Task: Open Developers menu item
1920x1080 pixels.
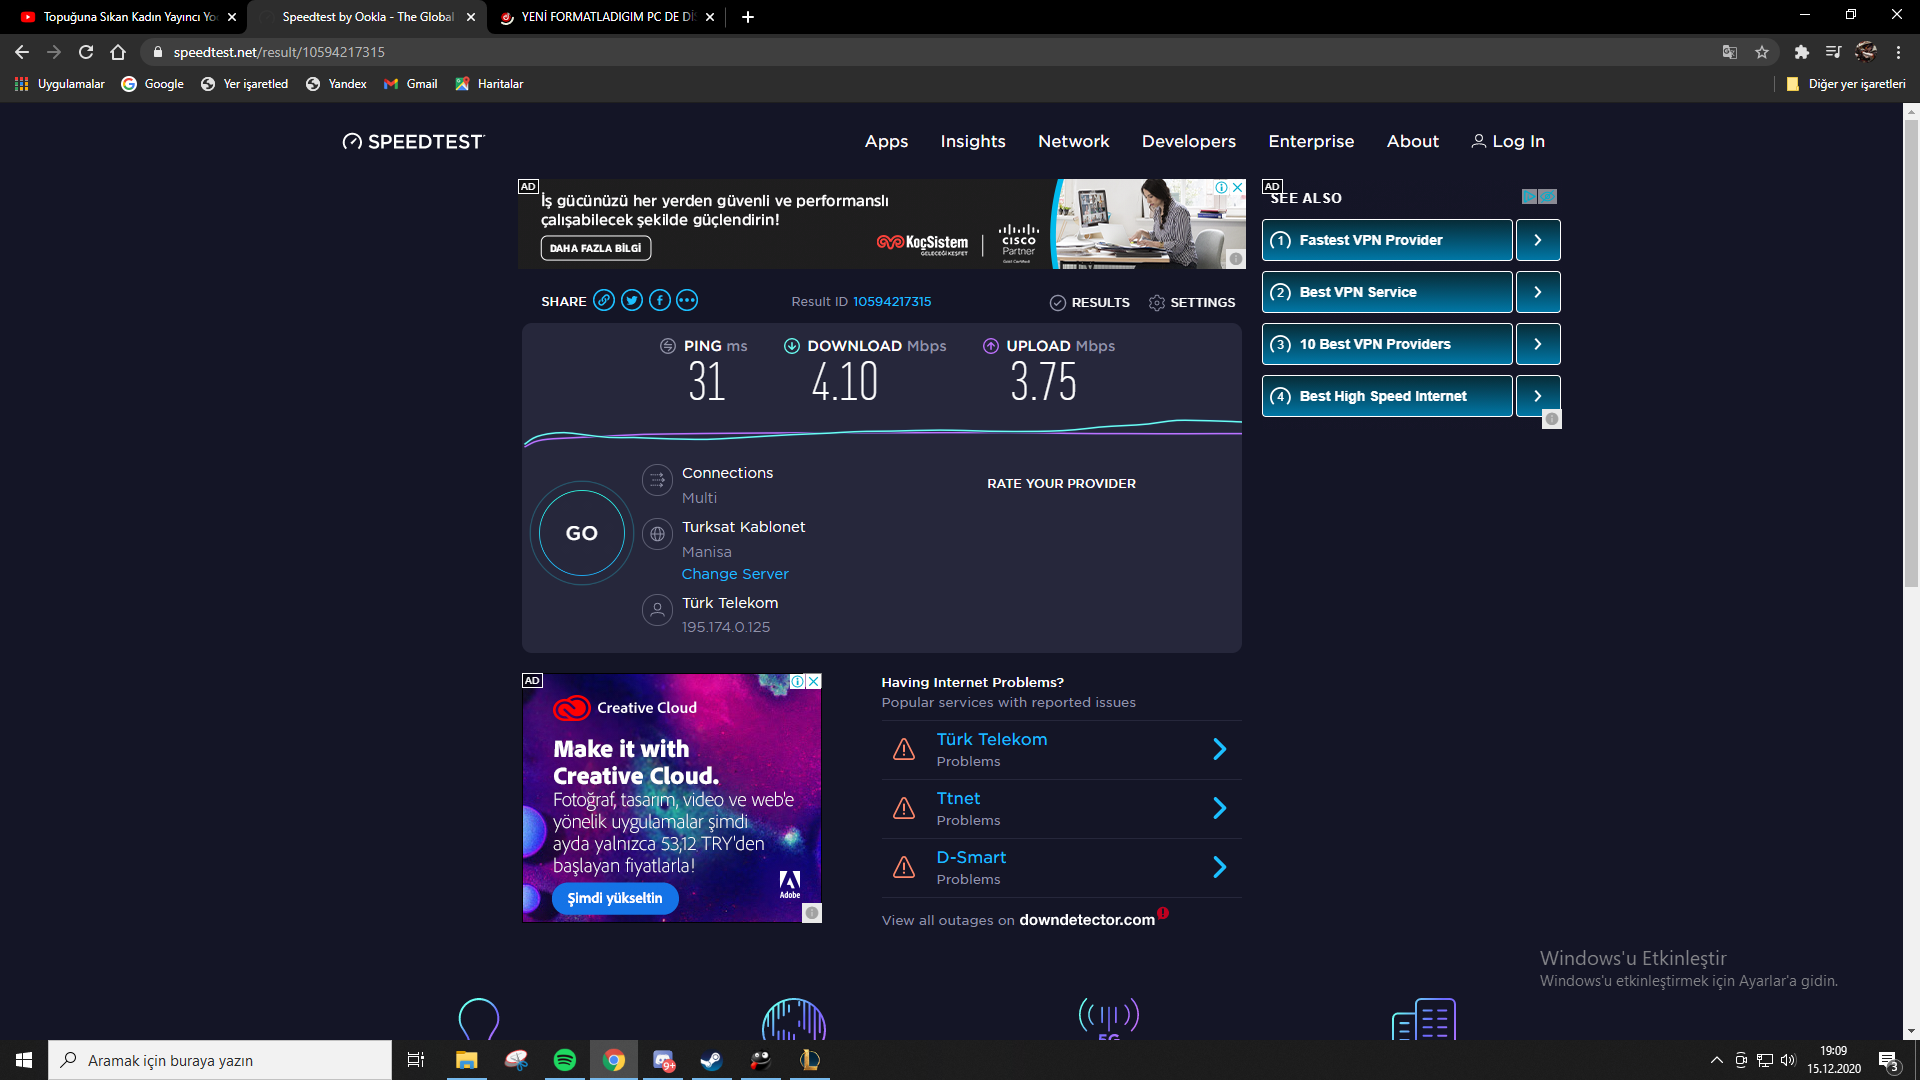Action: click(x=1189, y=142)
